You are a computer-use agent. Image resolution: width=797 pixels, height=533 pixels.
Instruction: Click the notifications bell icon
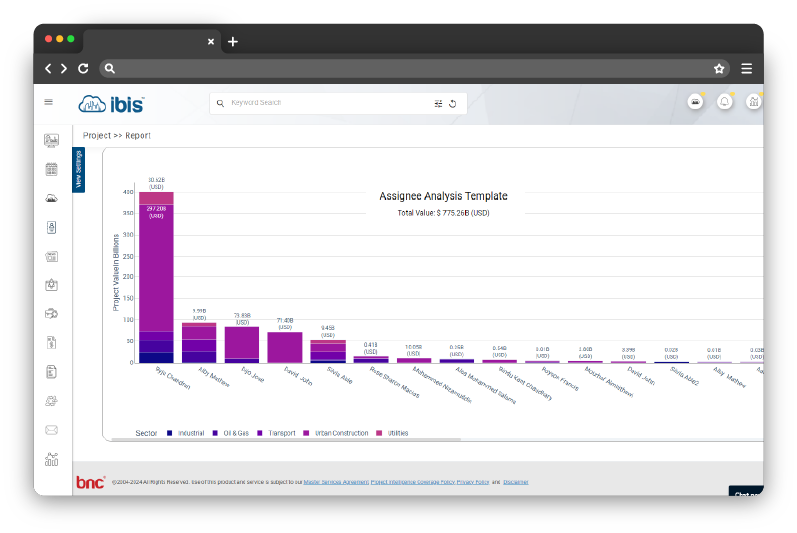click(725, 102)
